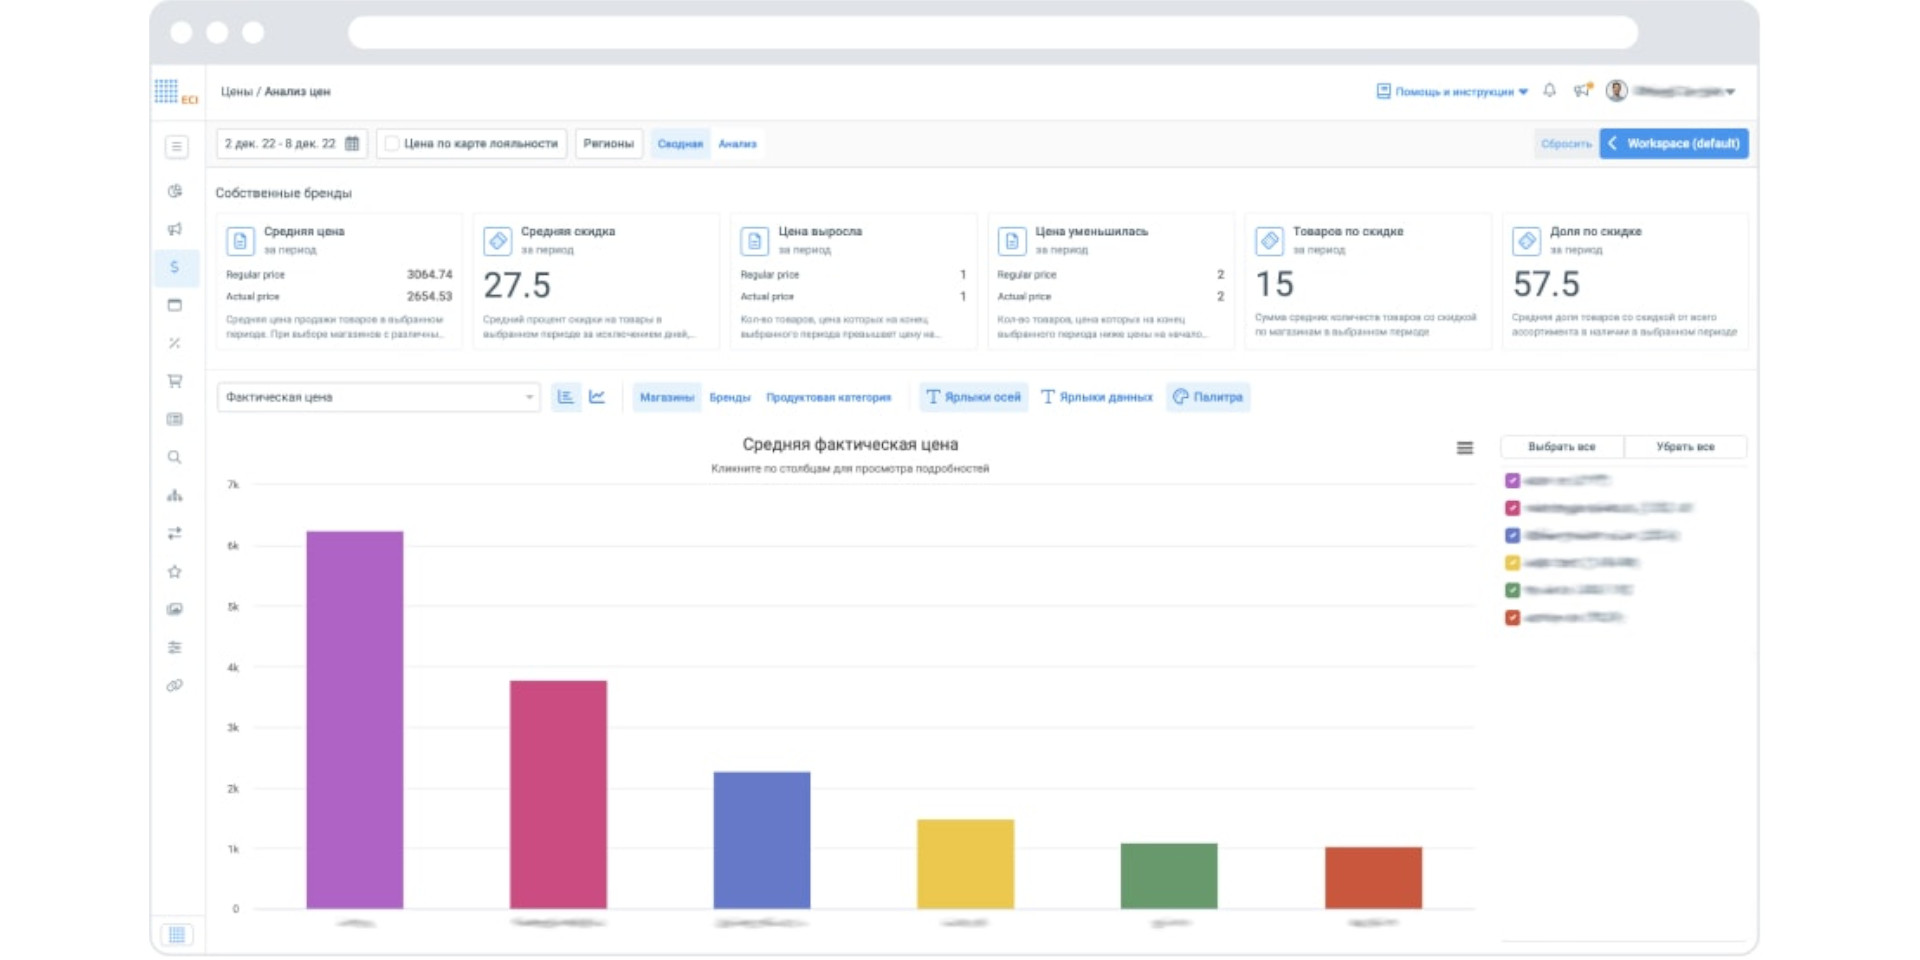The image size is (1920, 960).
Task: Click the tallest purple bar in chart
Action: coord(355,719)
